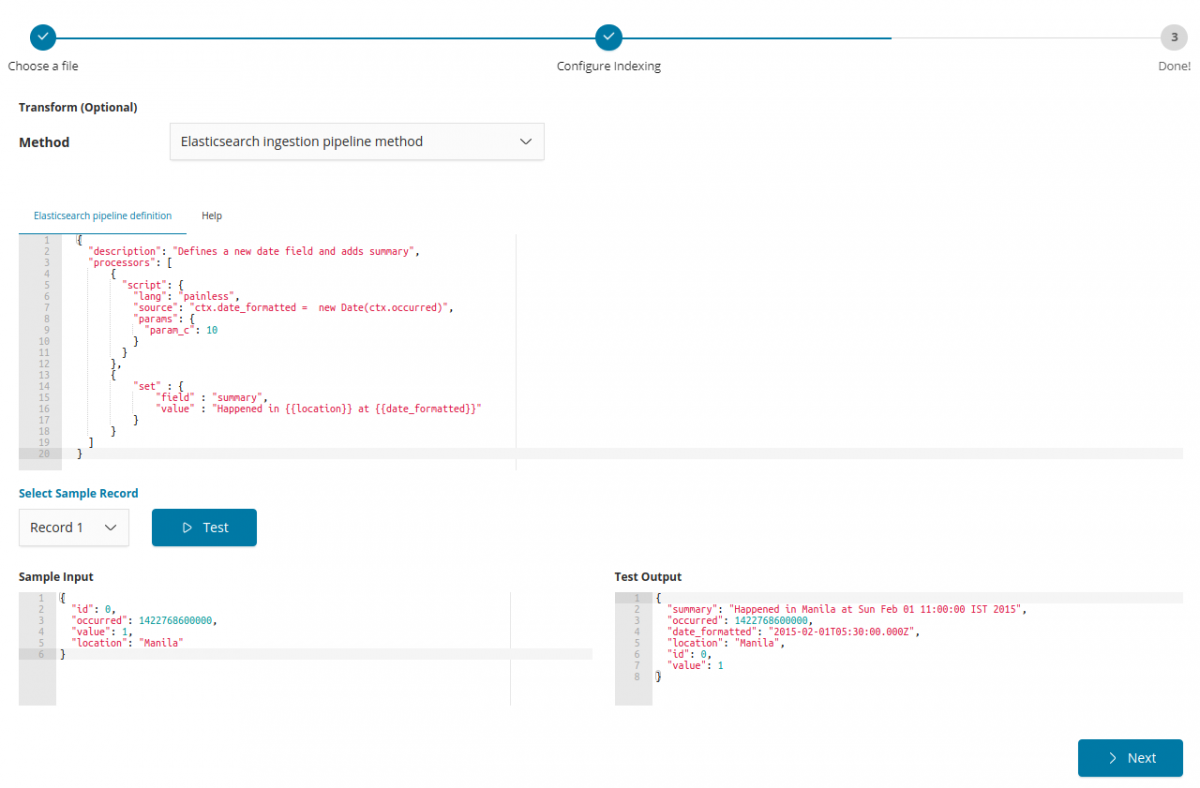Click the "id": 0 line in Sample Input
This screenshot has width=1200, height=788.
(x=95, y=609)
